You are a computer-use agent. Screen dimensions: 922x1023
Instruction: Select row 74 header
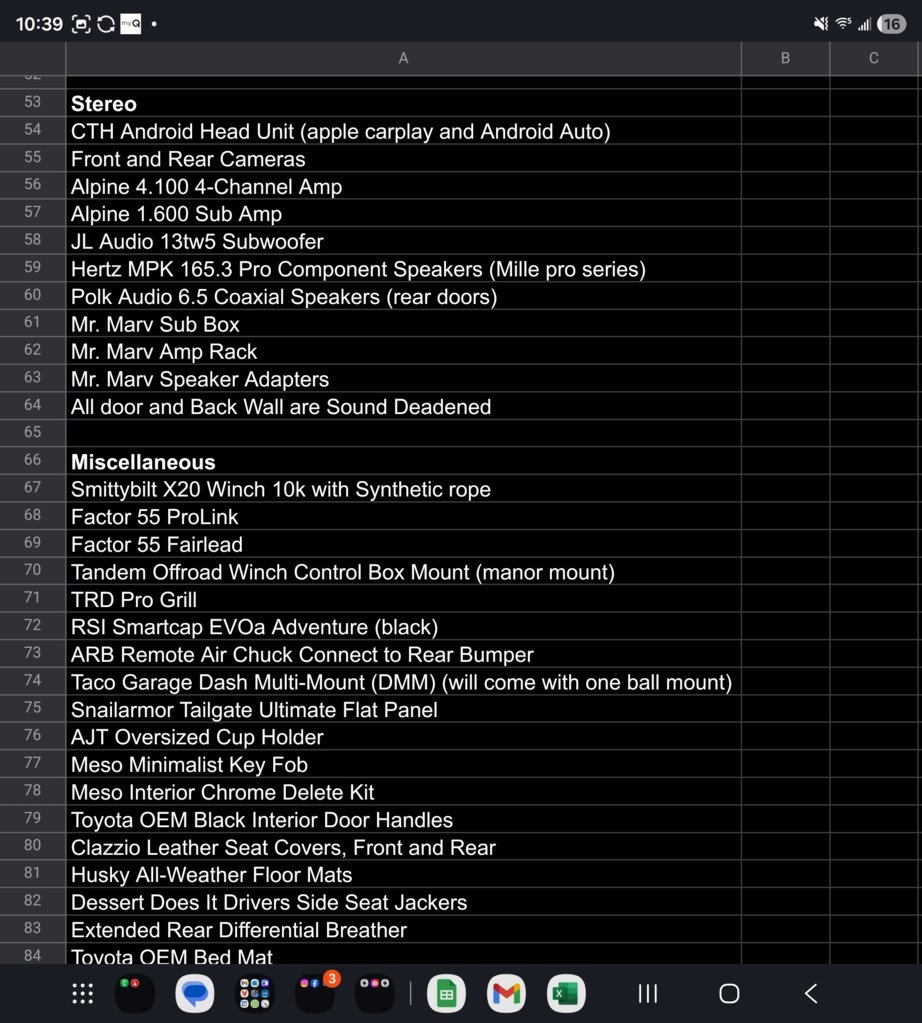(x=33, y=680)
